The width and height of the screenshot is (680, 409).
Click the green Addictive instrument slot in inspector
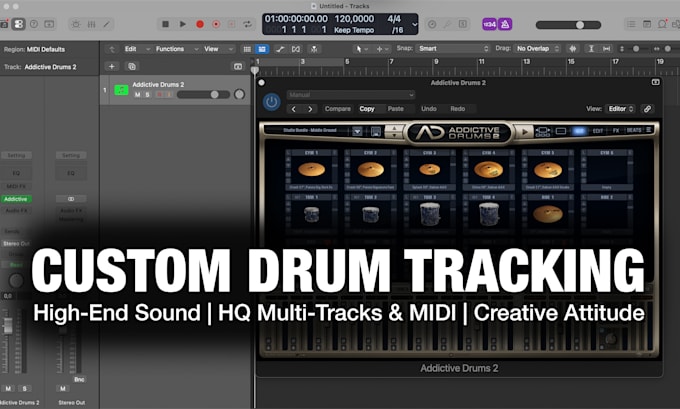tap(16, 199)
